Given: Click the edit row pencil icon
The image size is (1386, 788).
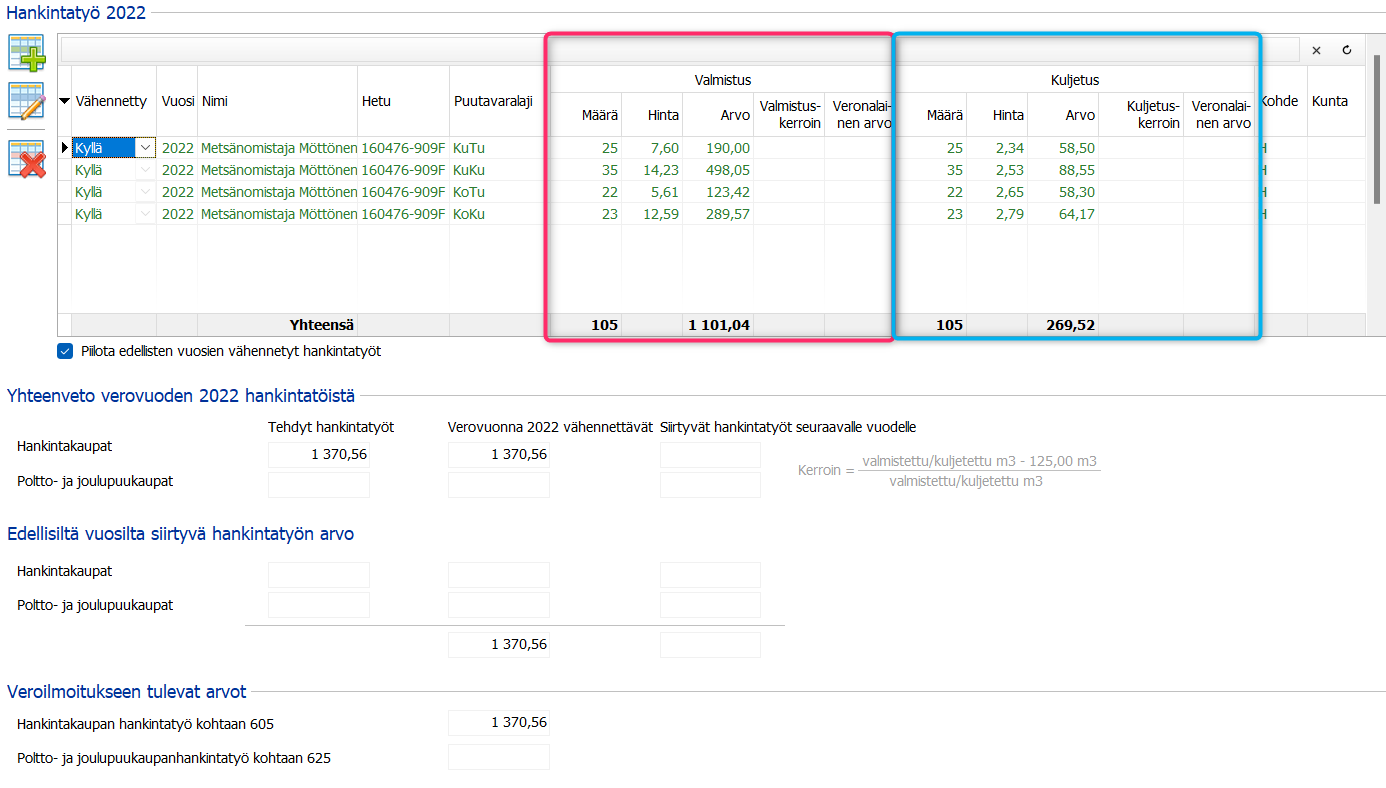Looking at the screenshot, I should 27,101.
